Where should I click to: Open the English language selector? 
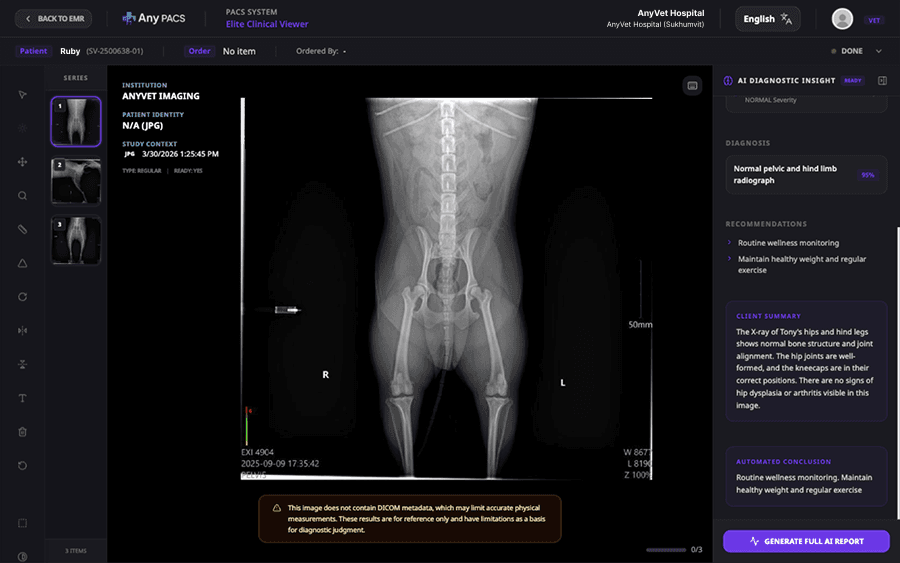(767, 19)
